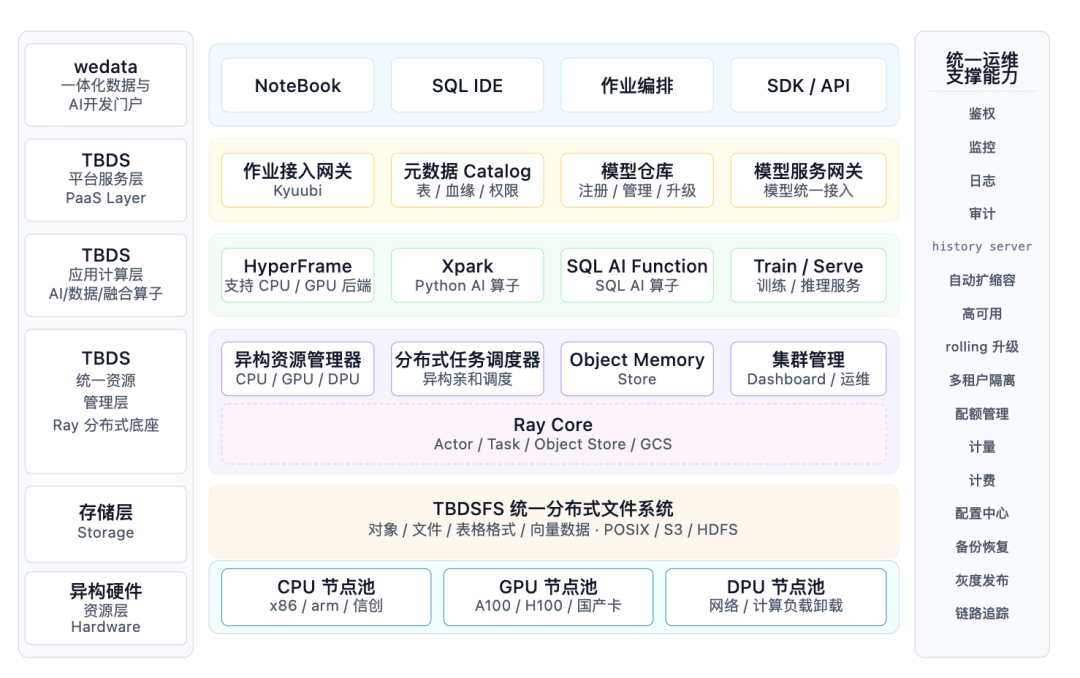Click the 高可用 item
1080x678 pixels.
(982, 314)
